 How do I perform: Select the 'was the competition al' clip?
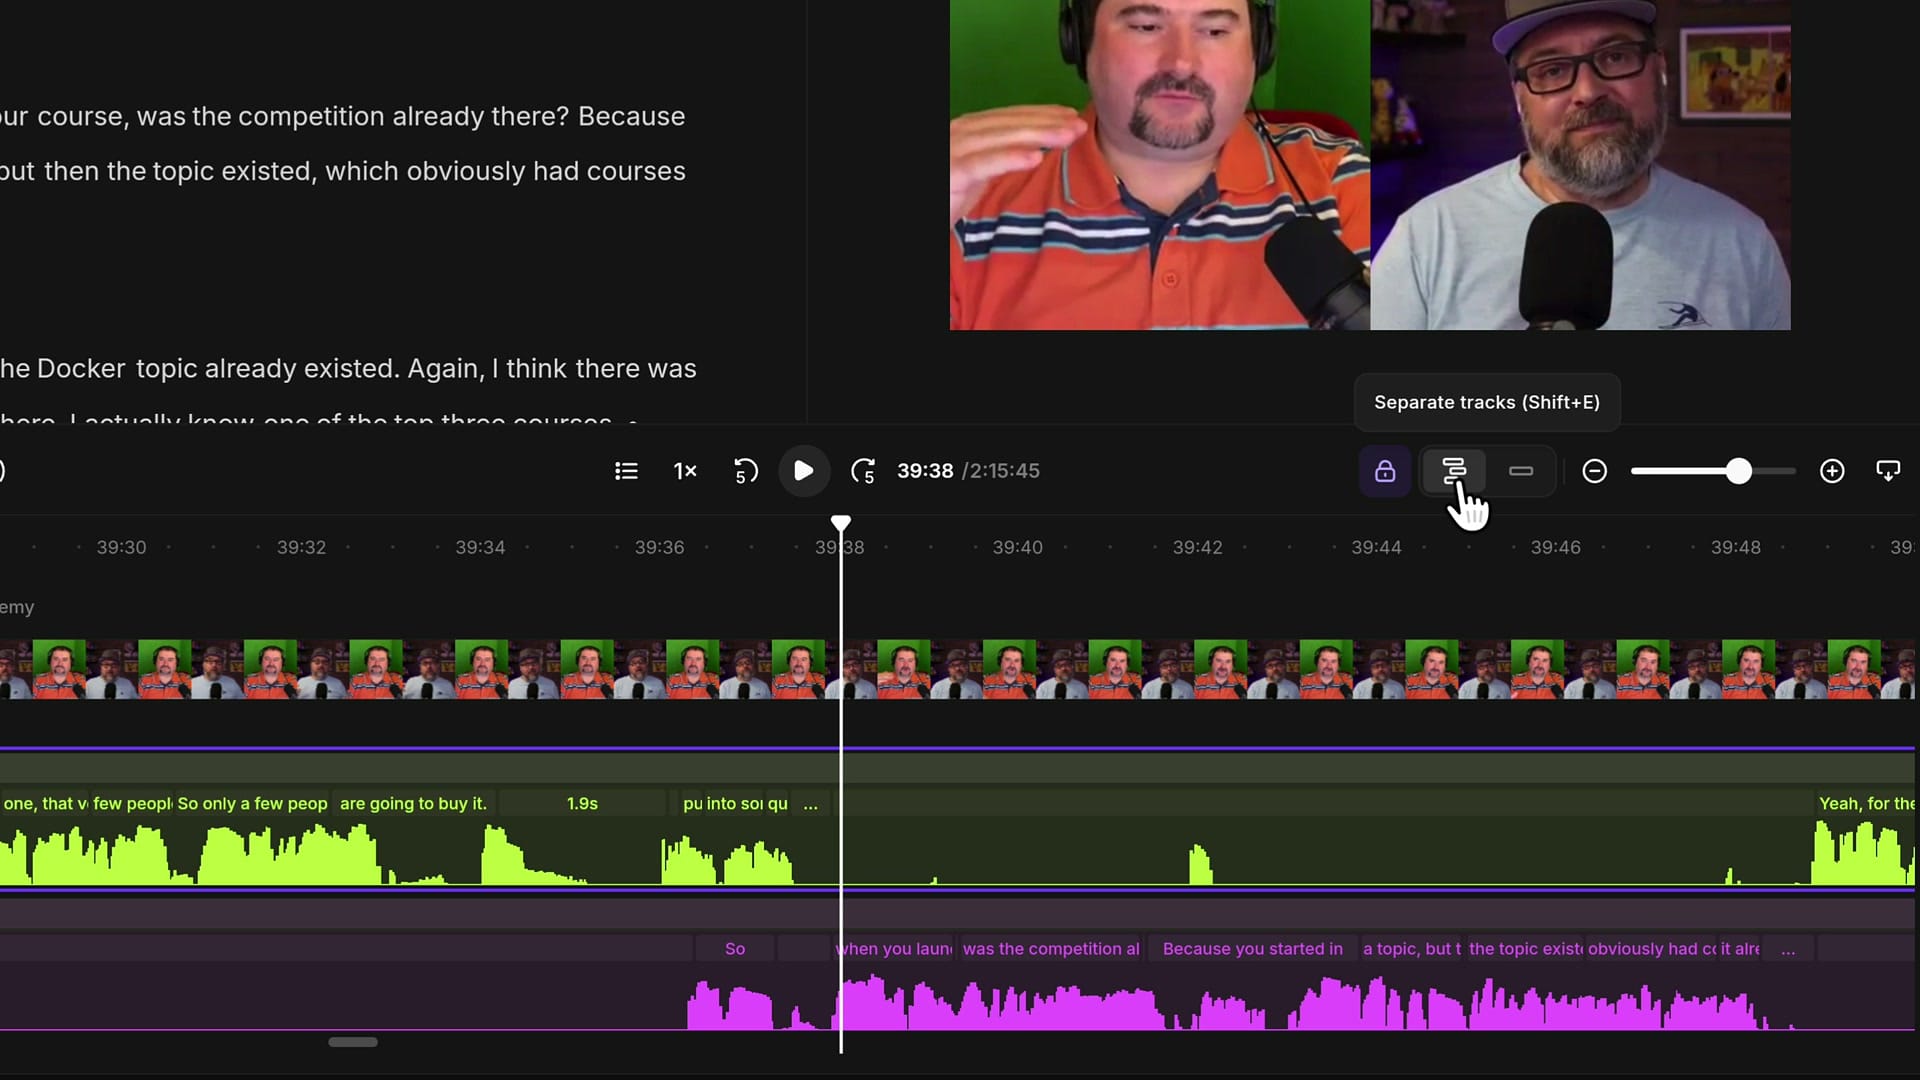pyautogui.click(x=1051, y=949)
